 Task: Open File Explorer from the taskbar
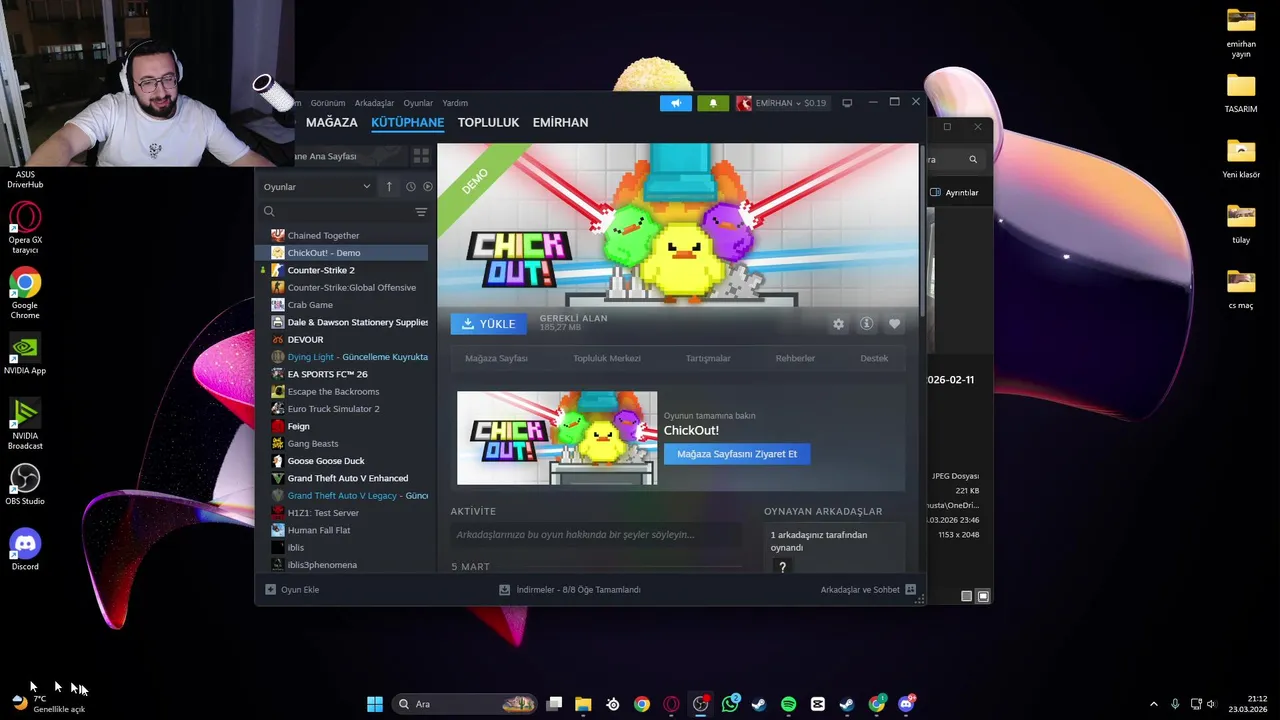pyautogui.click(x=583, y=704)
